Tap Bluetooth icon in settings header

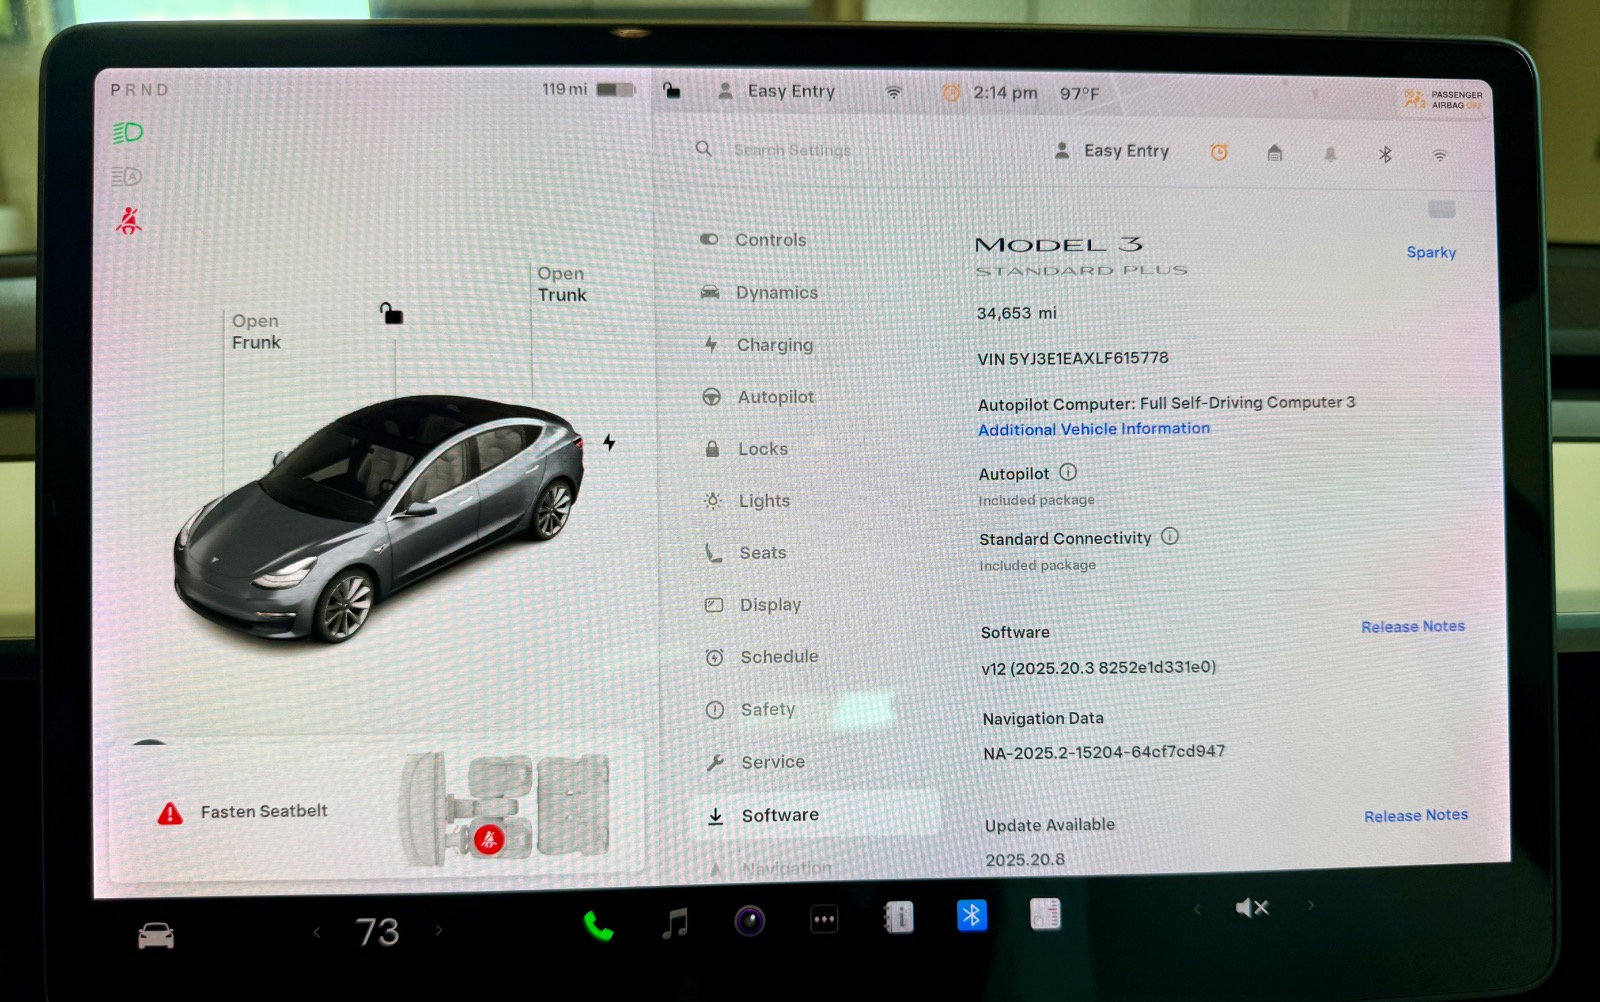click(1385, 154)
